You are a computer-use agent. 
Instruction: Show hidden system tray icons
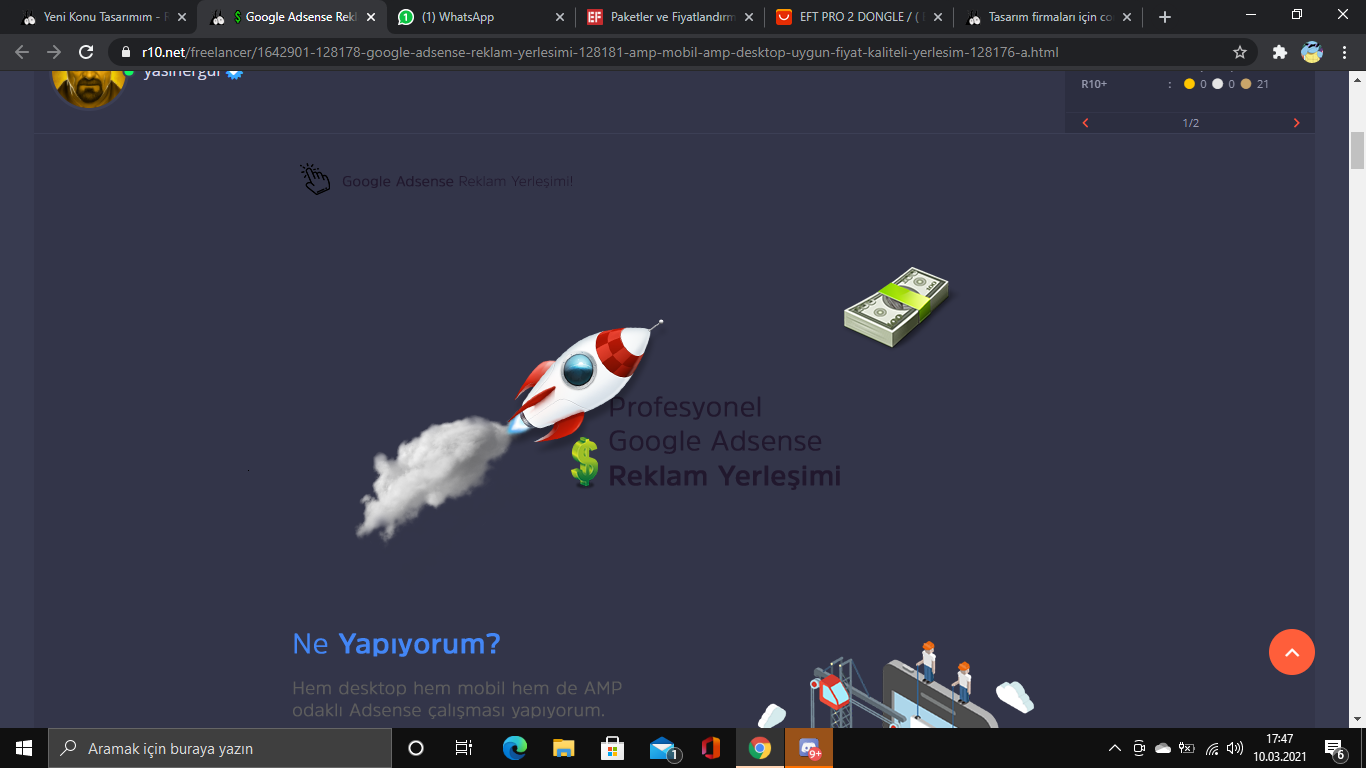point(1115,748)
